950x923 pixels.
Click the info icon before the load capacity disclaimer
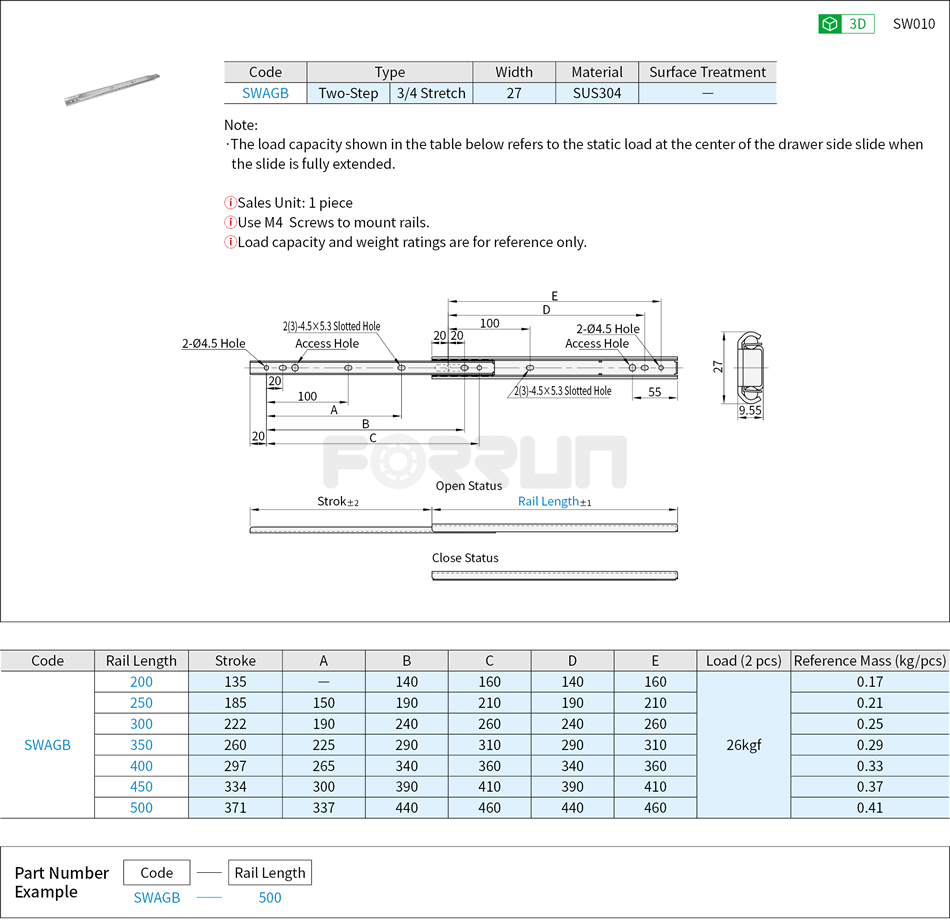[x=230, y=242]
